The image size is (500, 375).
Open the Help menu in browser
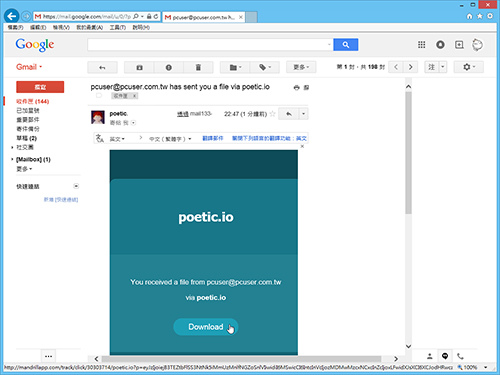141,27
